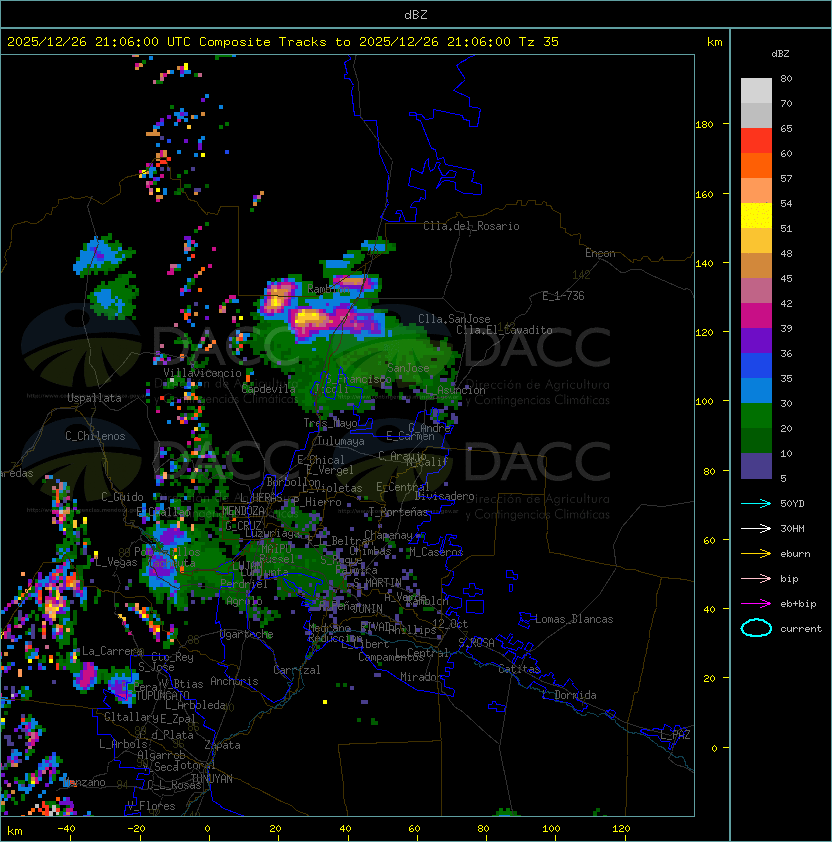Click the 65 value on the dBZ scale
832x842 pixels.
pos(786,128)
